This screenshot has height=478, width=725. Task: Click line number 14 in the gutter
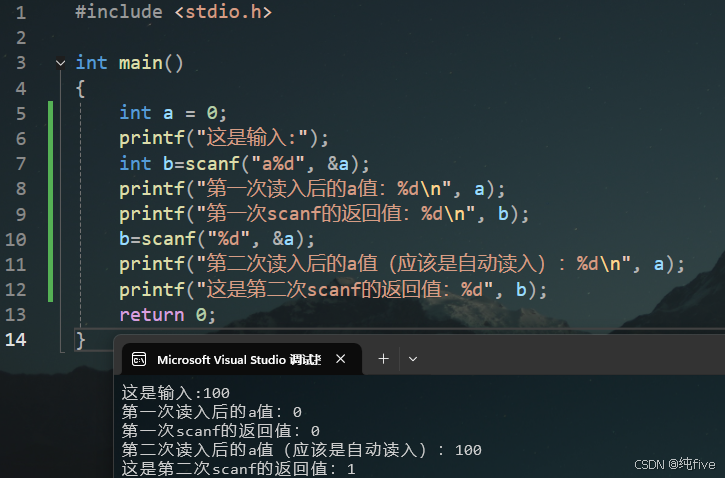pos(16,340)
